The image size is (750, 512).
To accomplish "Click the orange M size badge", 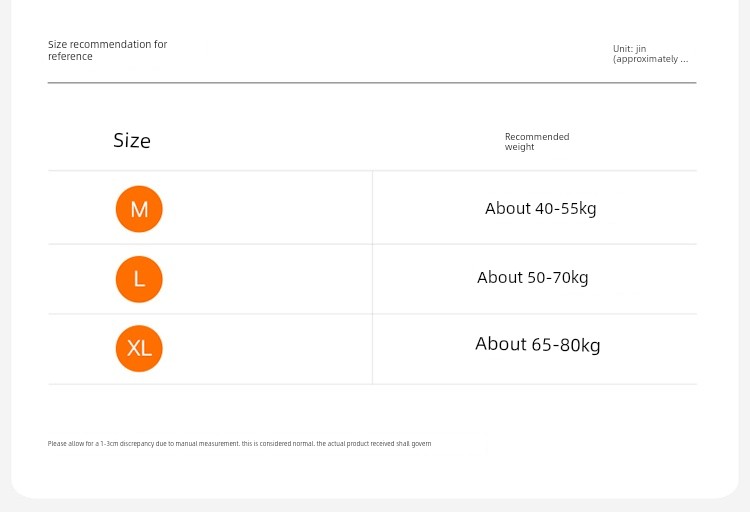I will (139, 209).
